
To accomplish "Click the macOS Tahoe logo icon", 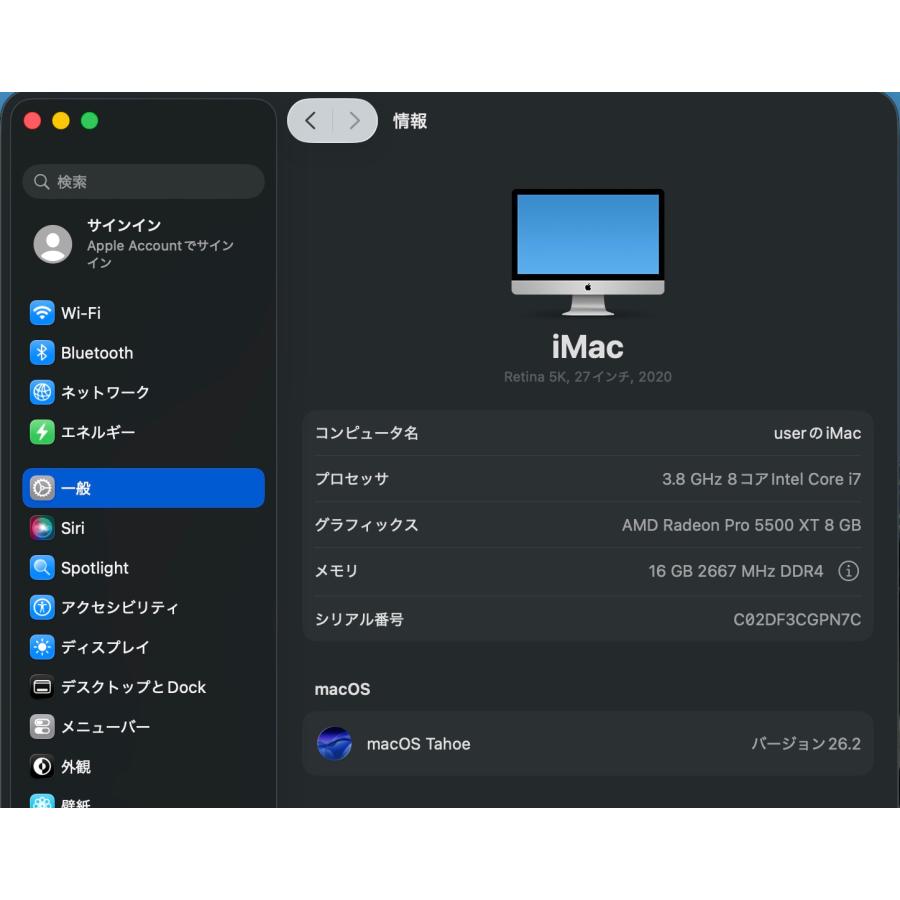I will click(x=334, y=743).
